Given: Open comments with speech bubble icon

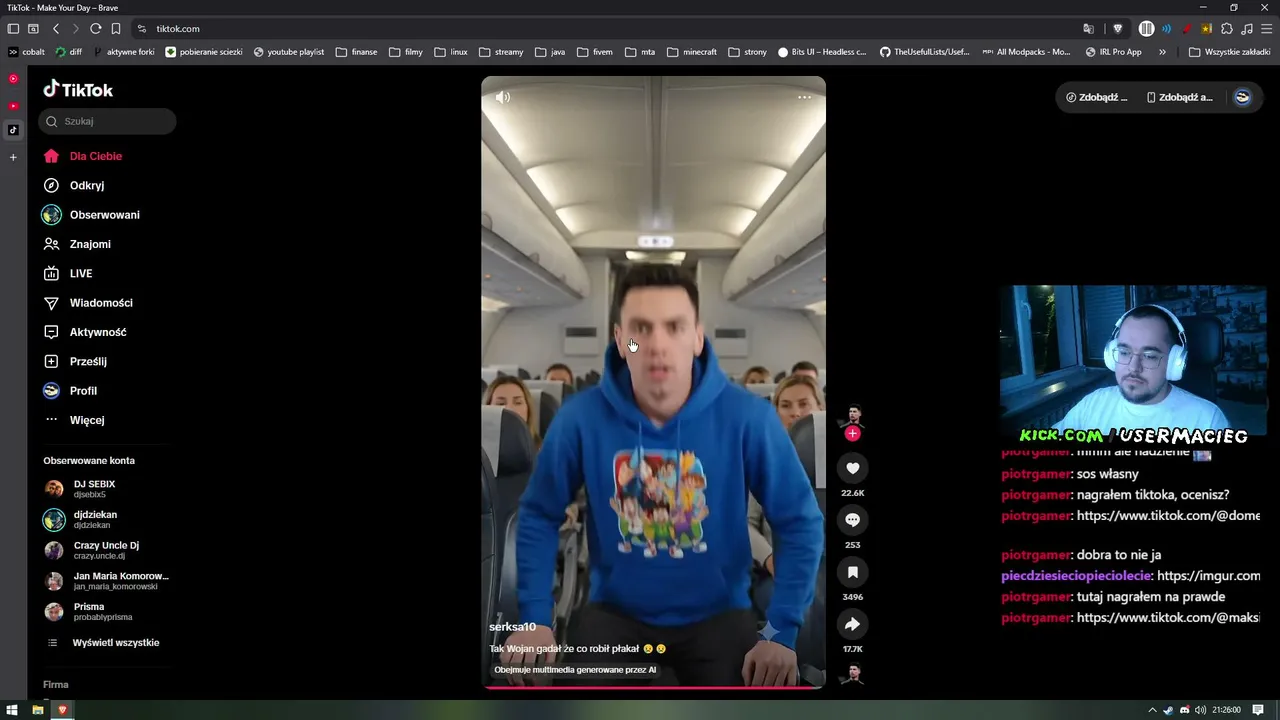Looking at the screenshot, I should tap(852, 520).
